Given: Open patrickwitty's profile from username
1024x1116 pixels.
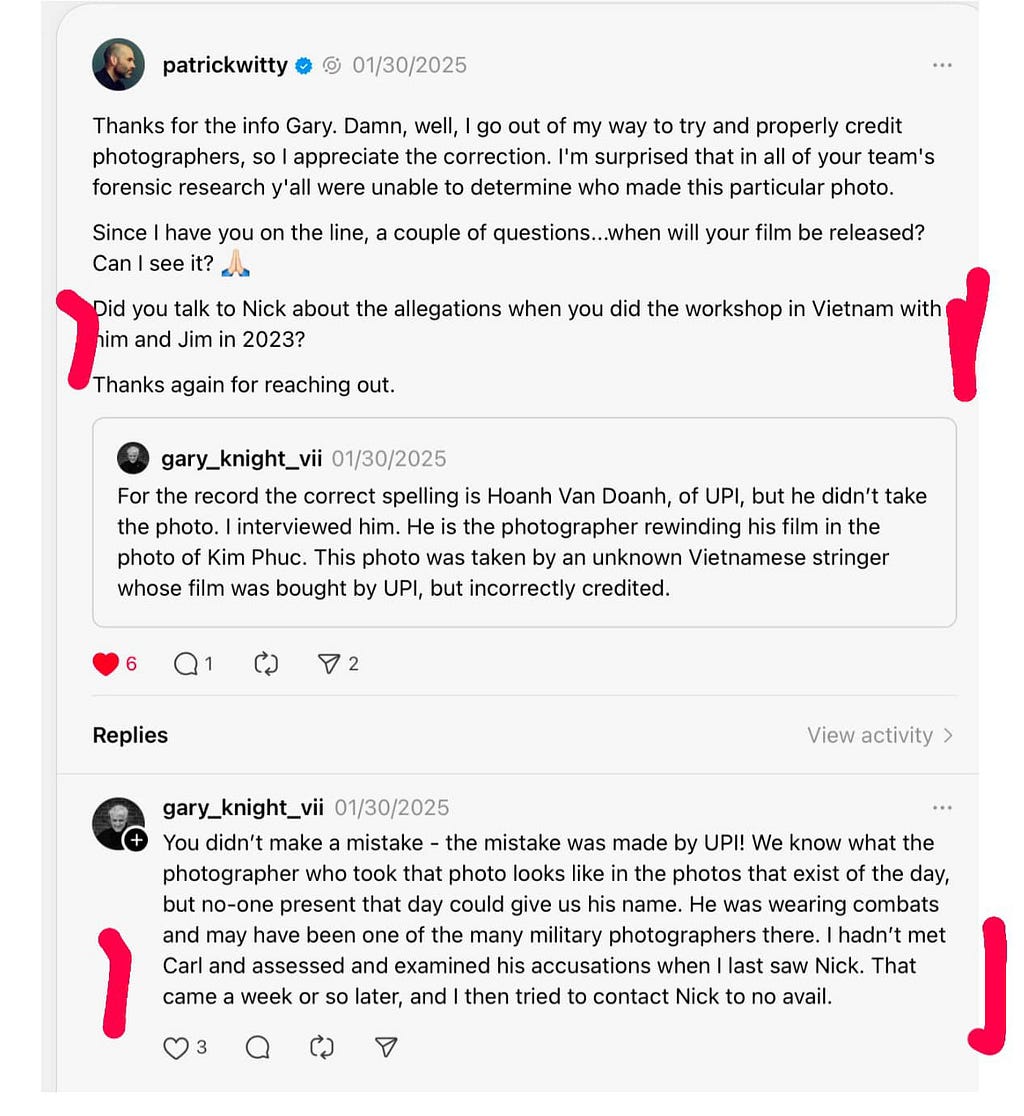Looking at the screenshot, I should point(225,65).
